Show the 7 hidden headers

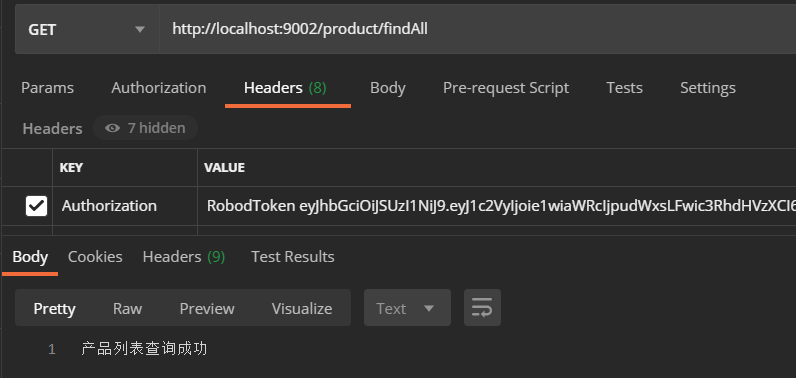pyautogui.click(x=145, y=128)
